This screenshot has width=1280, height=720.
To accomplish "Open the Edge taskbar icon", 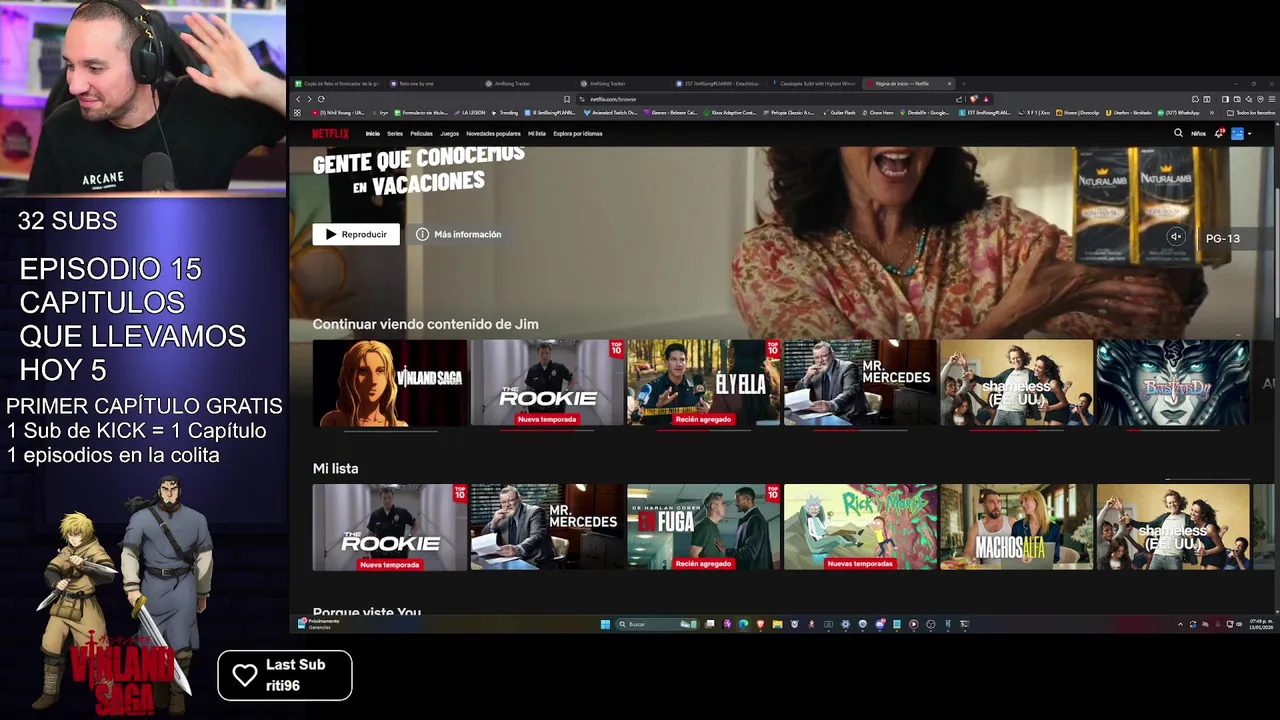I will coord(743,624).
